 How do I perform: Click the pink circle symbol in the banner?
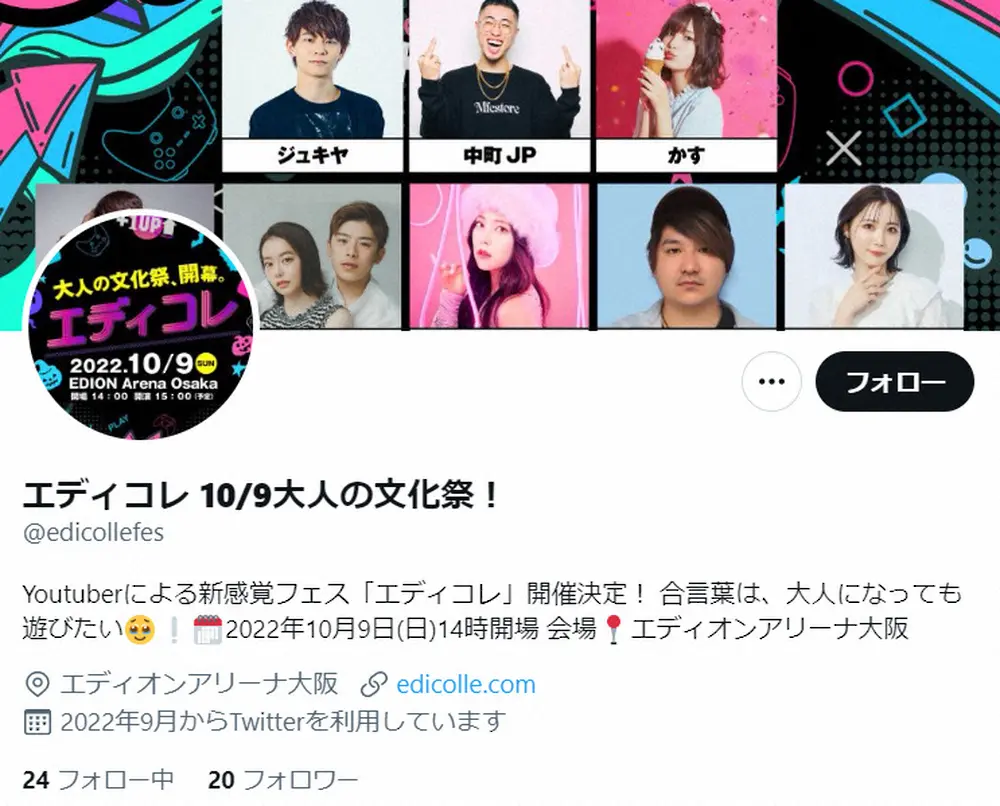point(855,81)
